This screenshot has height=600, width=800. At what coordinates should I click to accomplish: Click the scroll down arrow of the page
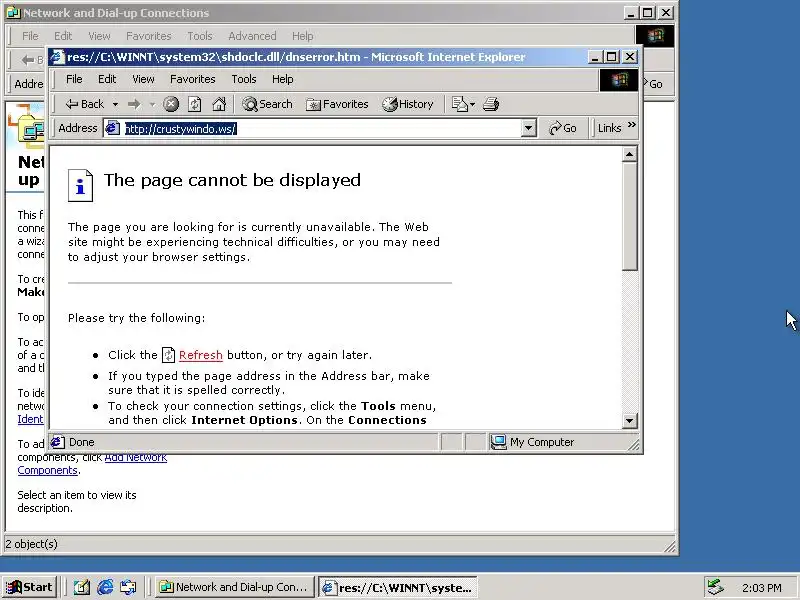pos(630,421)
